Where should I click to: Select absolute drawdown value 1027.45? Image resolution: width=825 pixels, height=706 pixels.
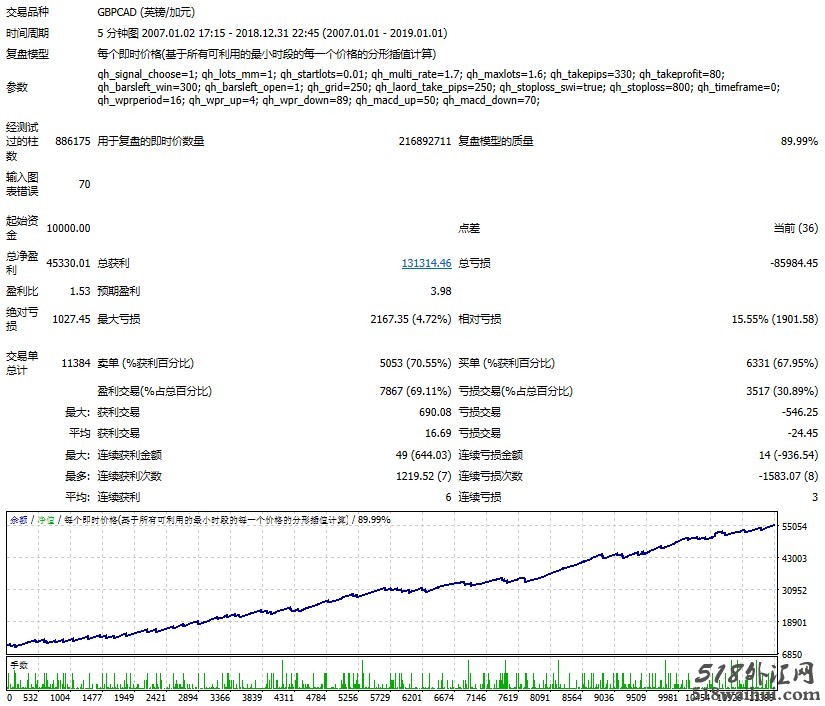pos(71,319)
